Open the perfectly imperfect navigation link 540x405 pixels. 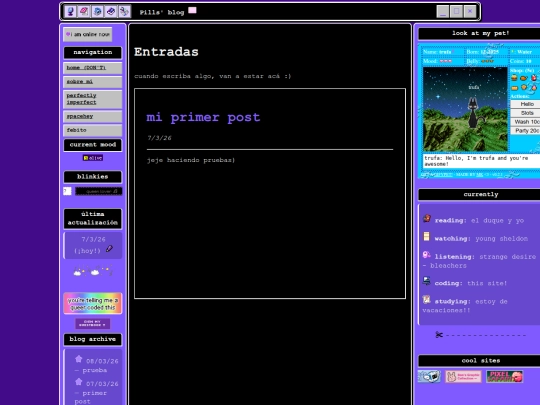click(x=93, y=99)
